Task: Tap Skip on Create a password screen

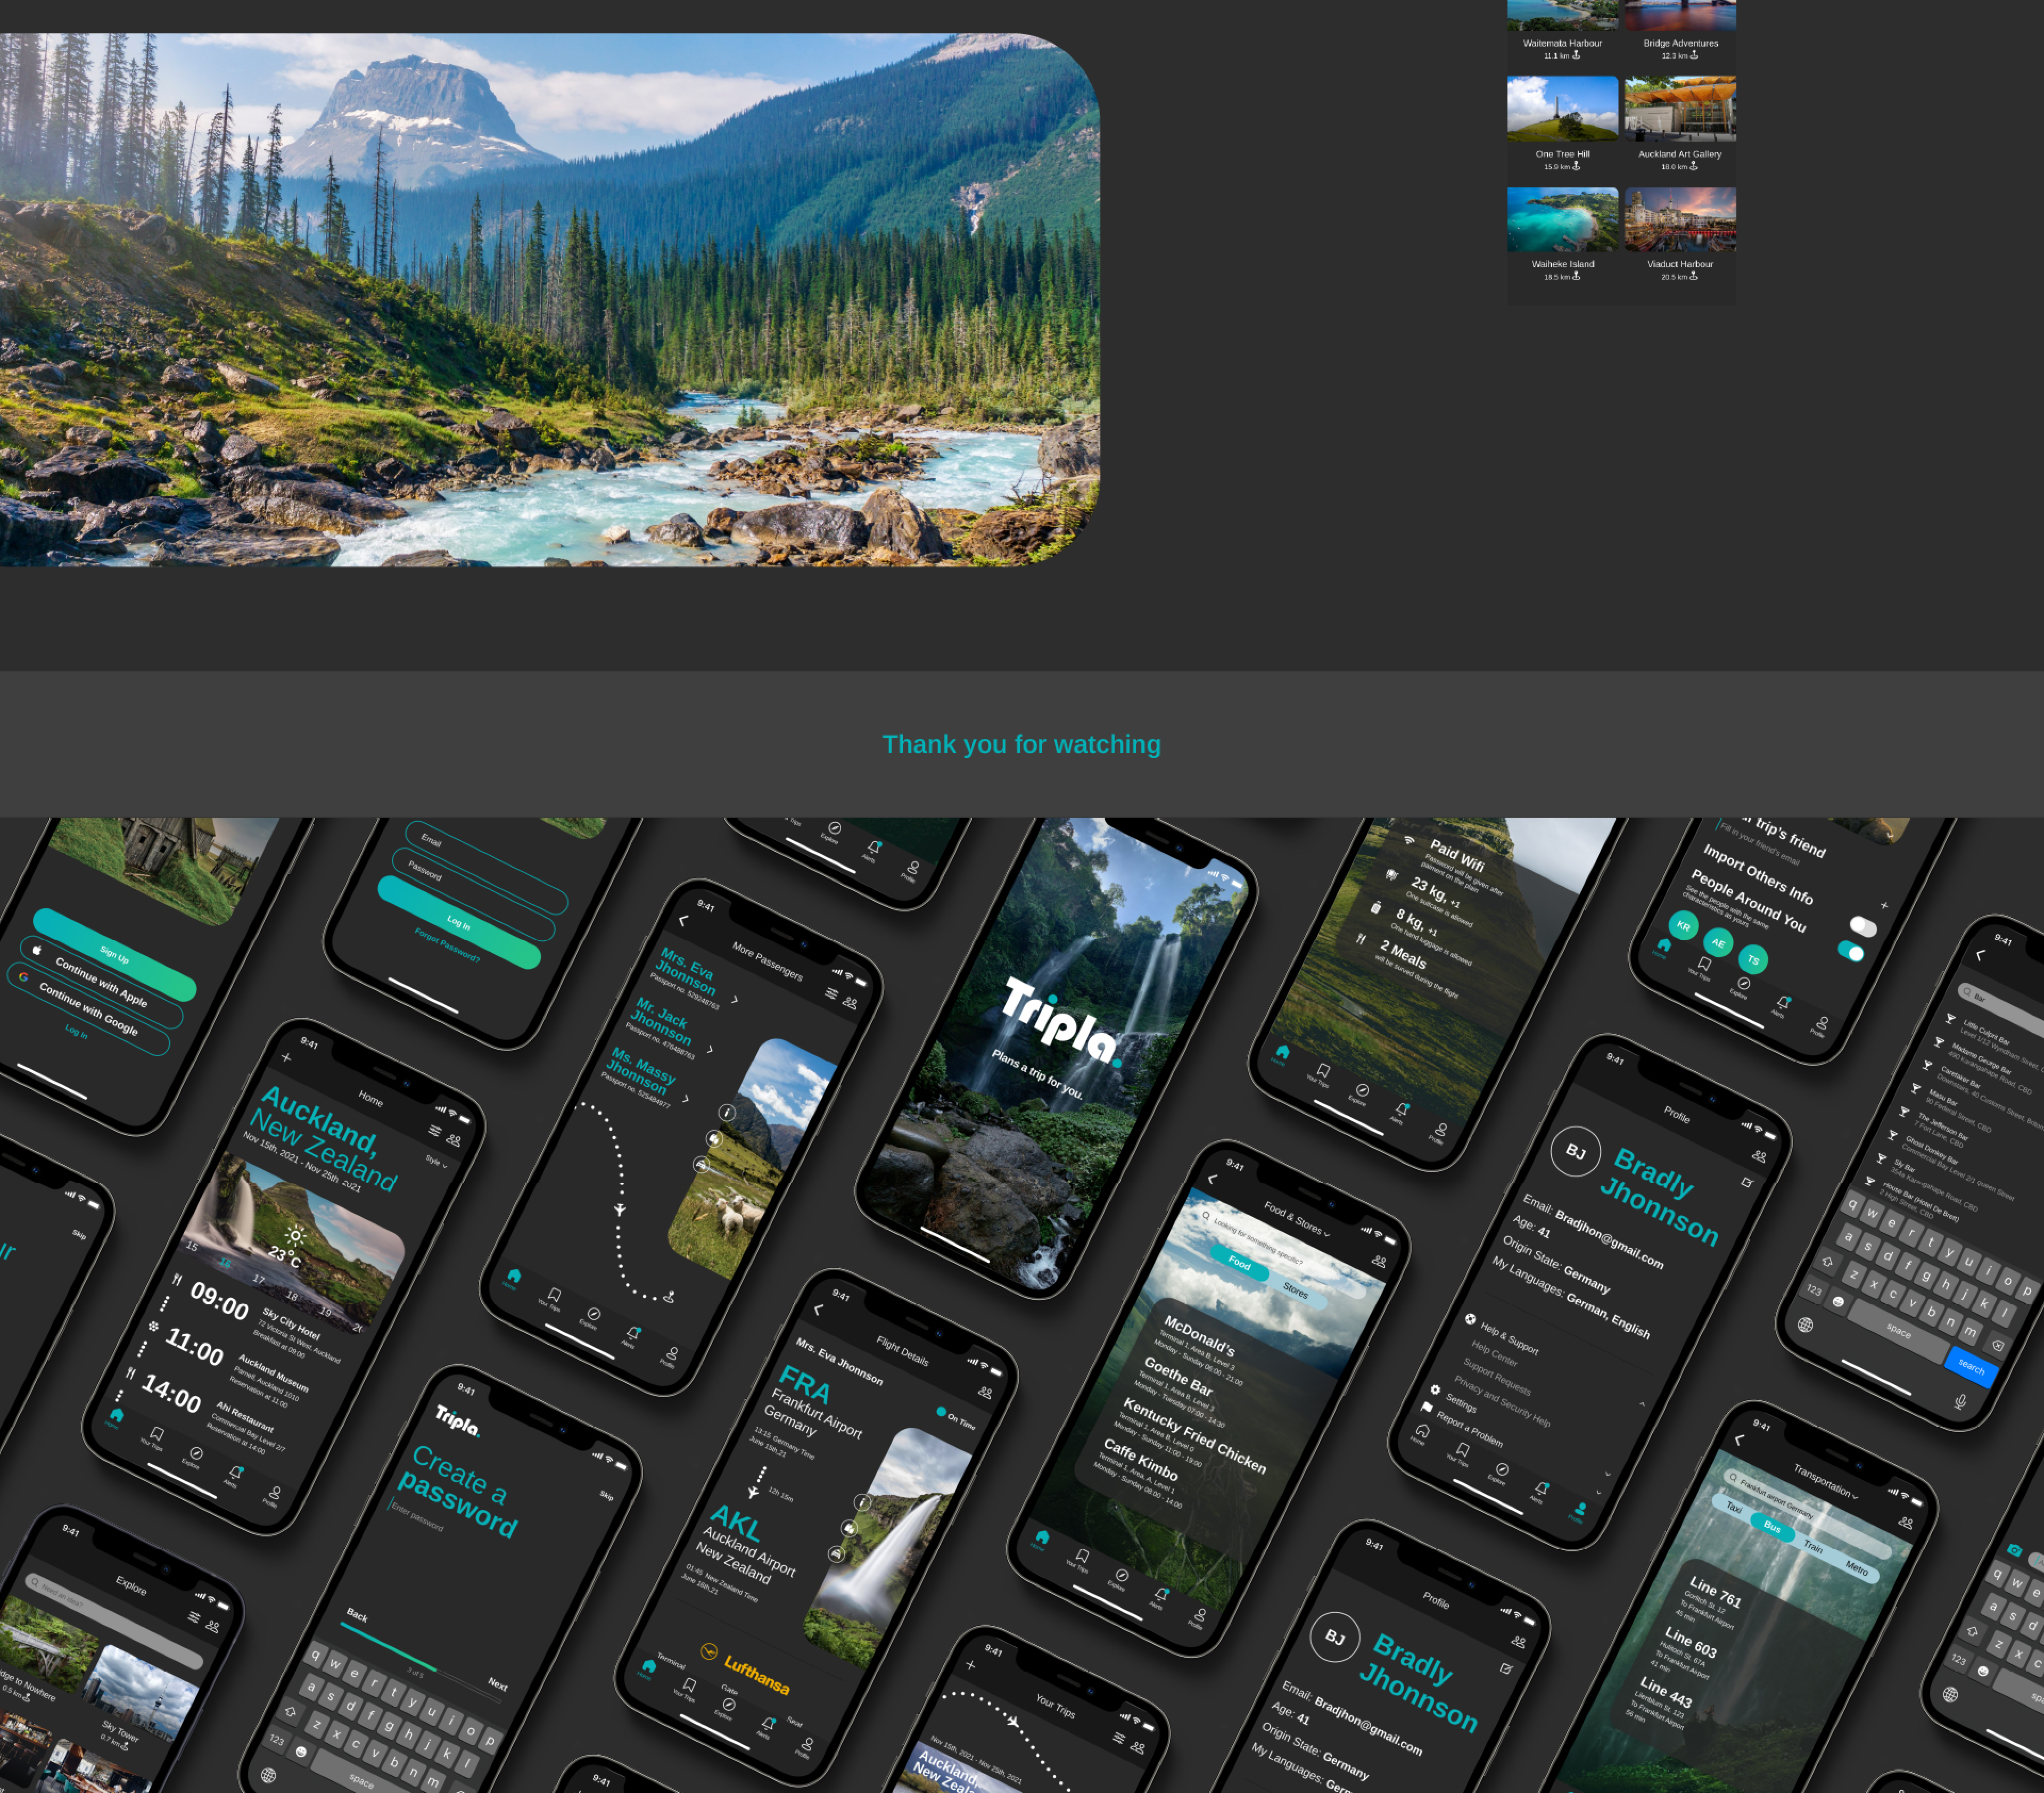Action: point(606,1495)
